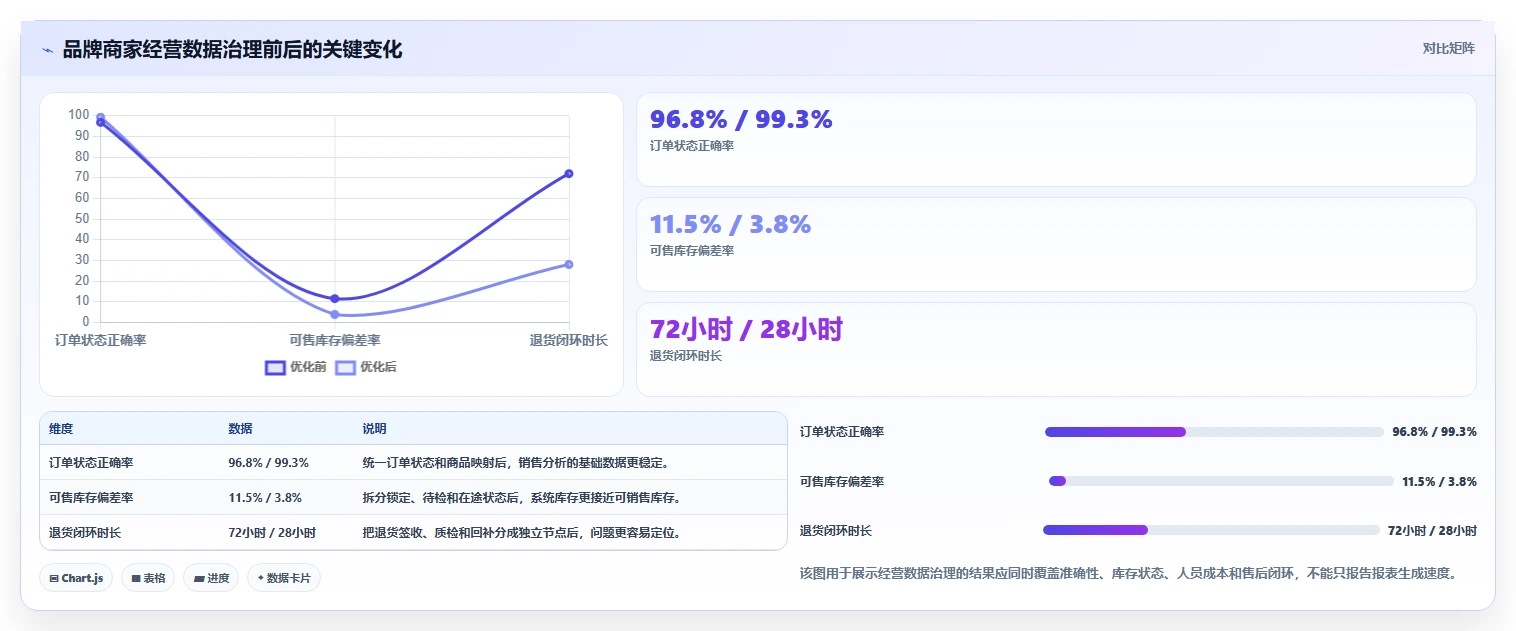1516x631 pixels.
Task: Click the lightning icon beside the title
Action: 48,50
